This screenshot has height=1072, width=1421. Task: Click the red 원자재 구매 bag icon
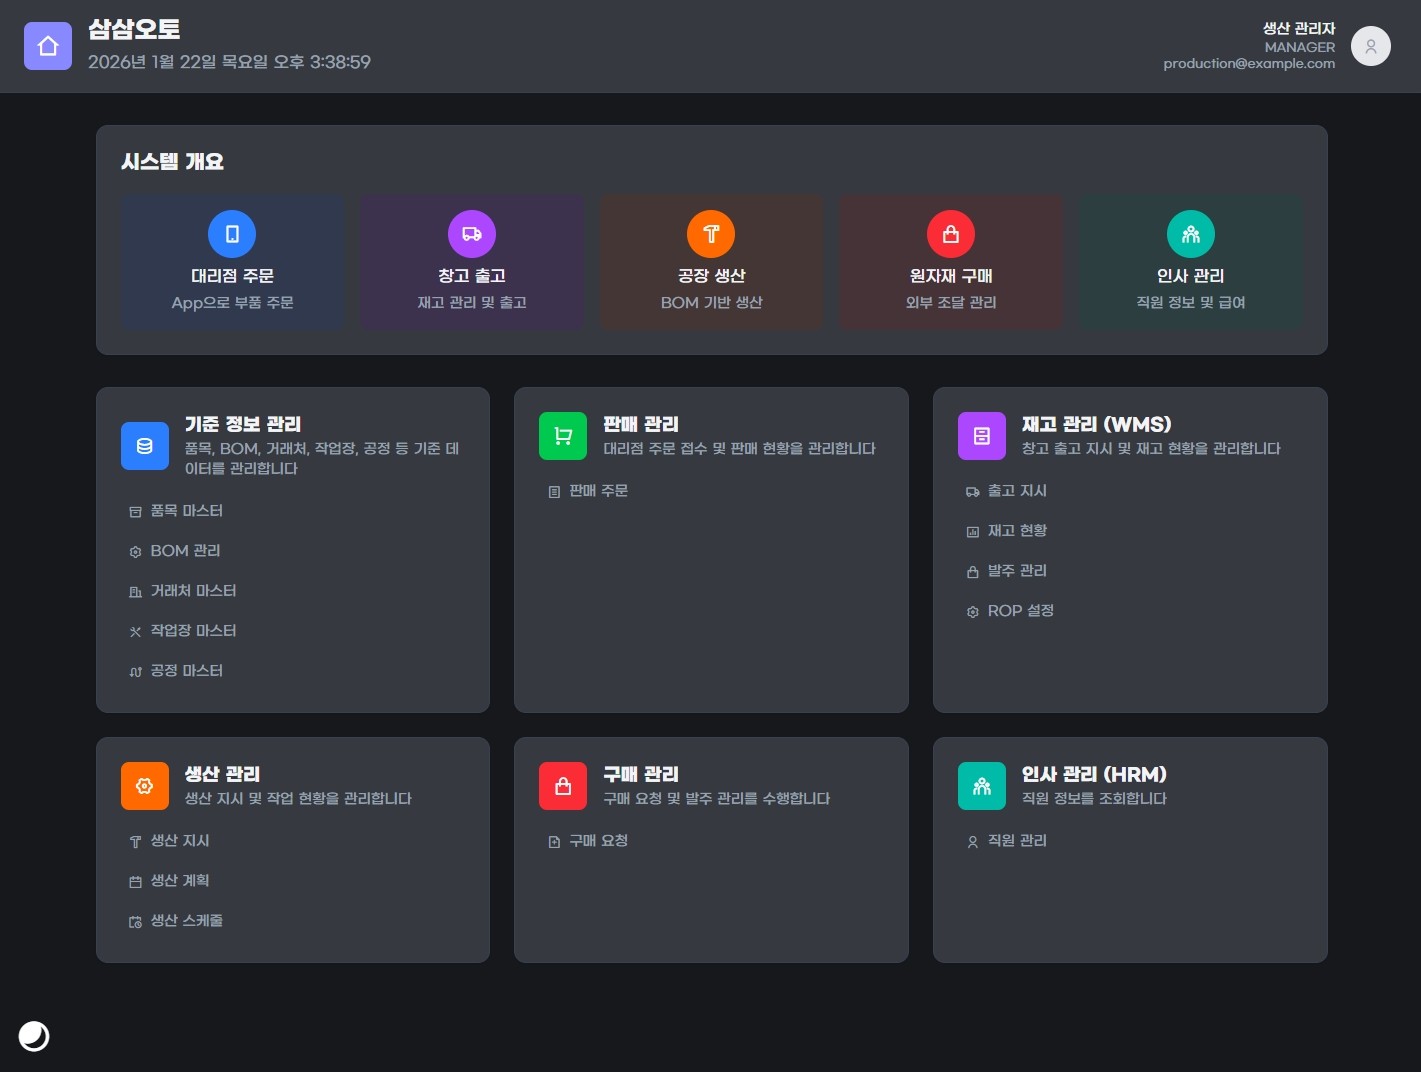[x=951, y=234]
